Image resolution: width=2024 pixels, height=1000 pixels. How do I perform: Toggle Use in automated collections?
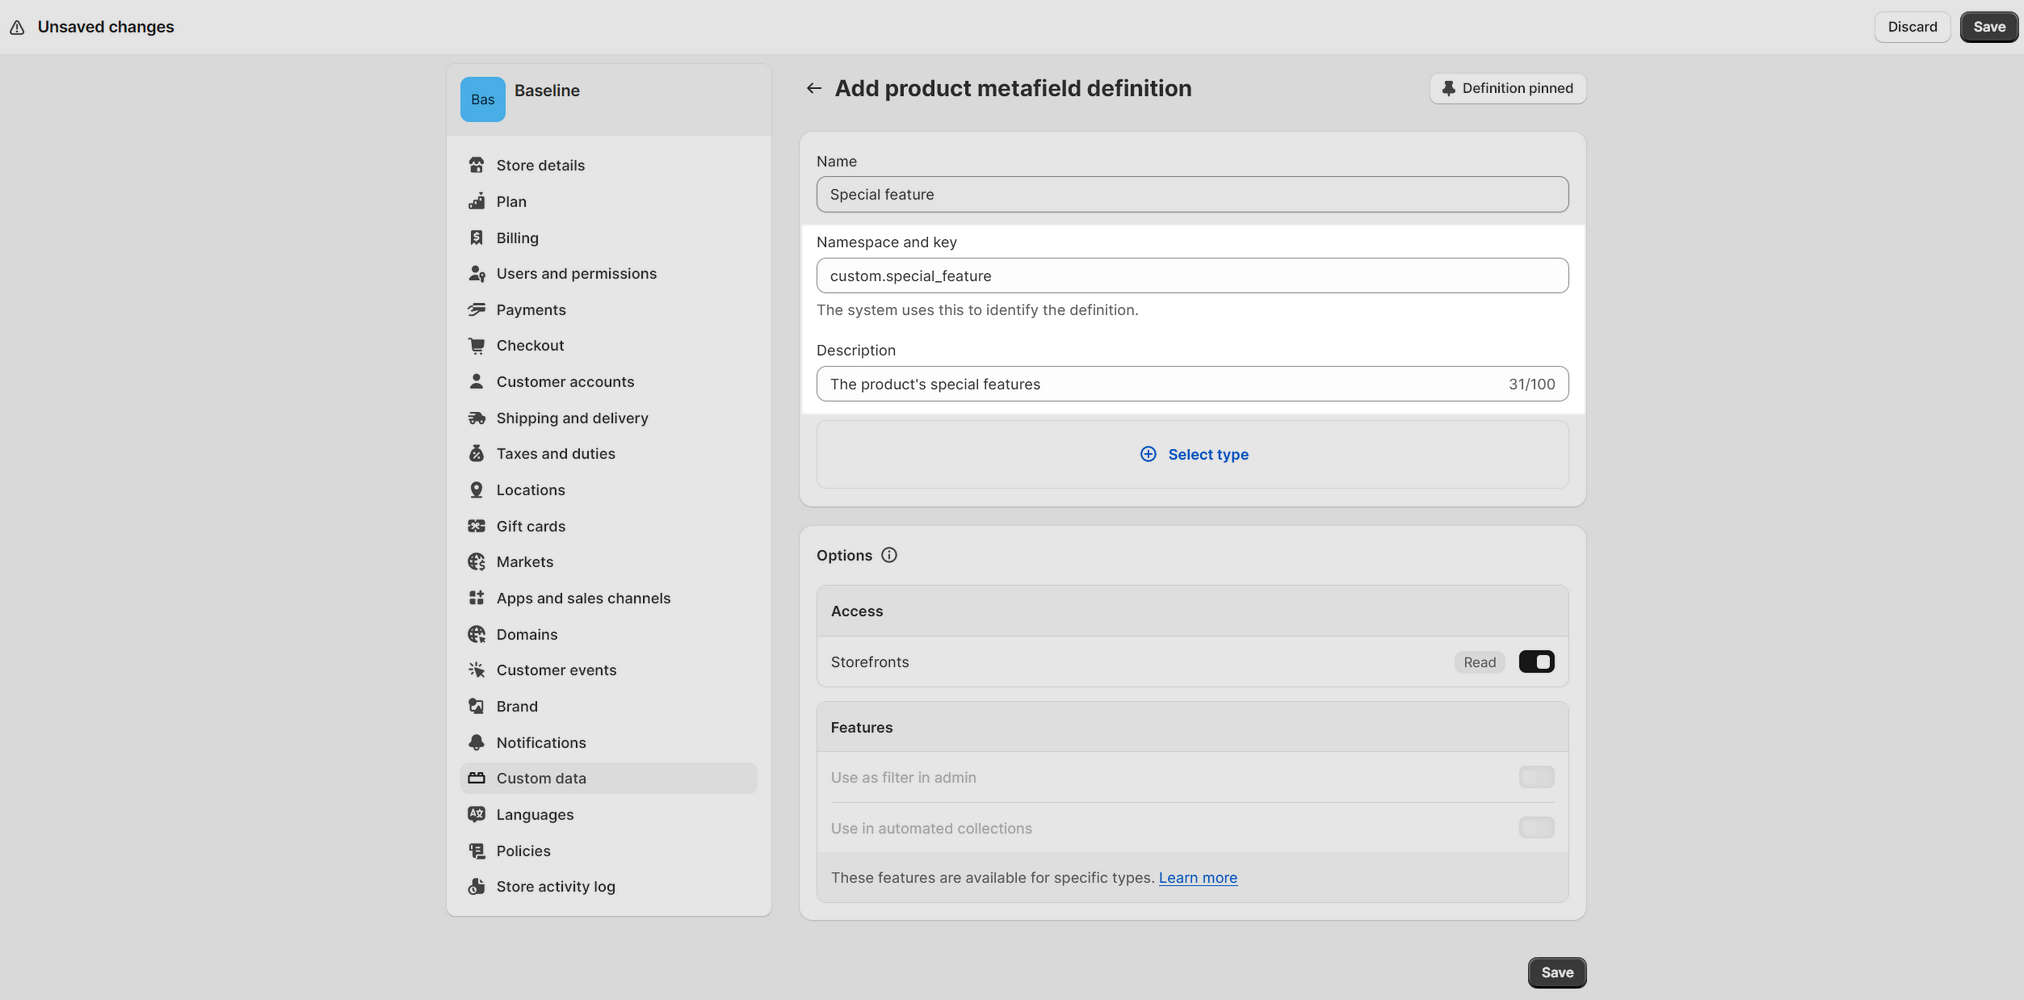tap(1536, 828)
